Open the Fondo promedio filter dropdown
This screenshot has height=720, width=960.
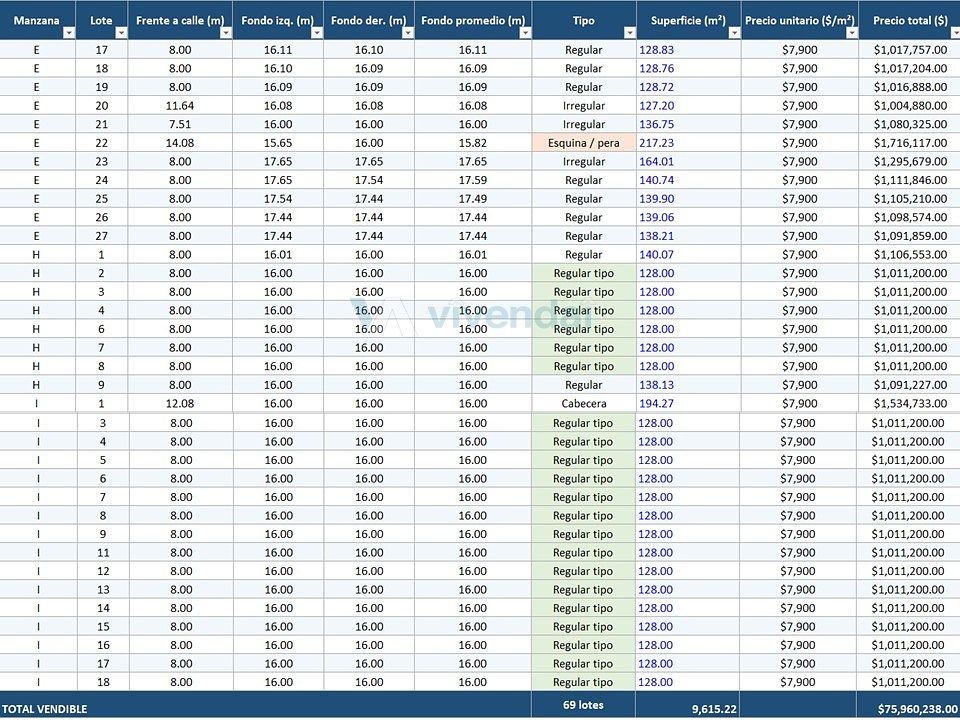[x=525, y=33]
